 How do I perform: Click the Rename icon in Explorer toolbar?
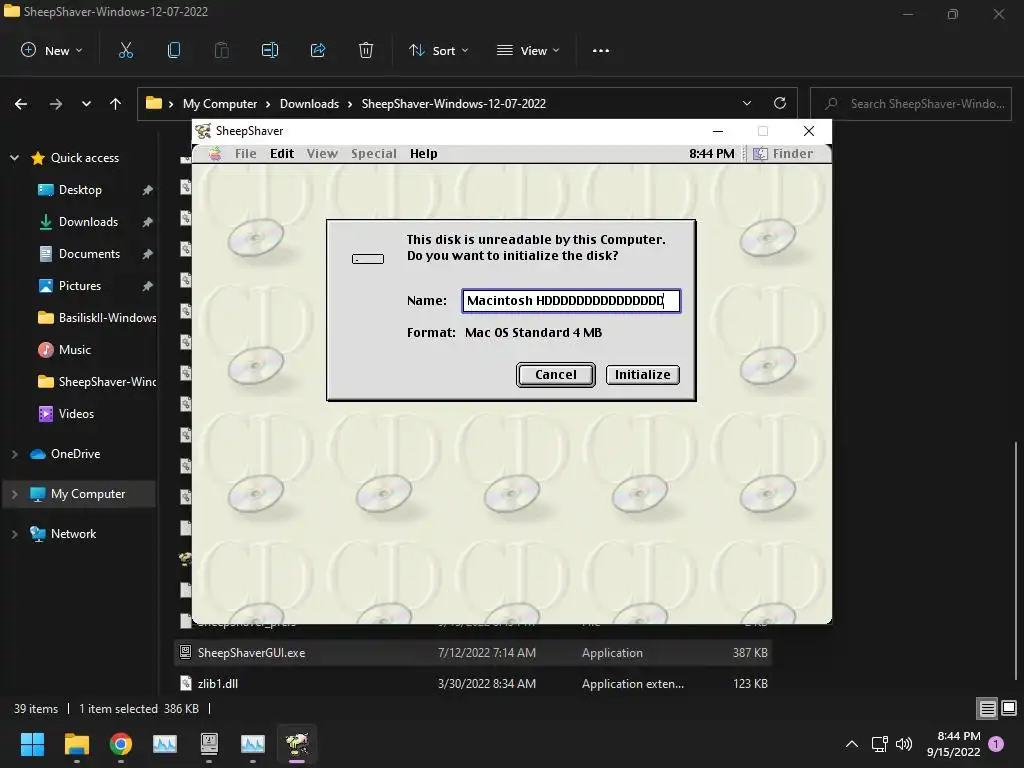coord(270,50)
